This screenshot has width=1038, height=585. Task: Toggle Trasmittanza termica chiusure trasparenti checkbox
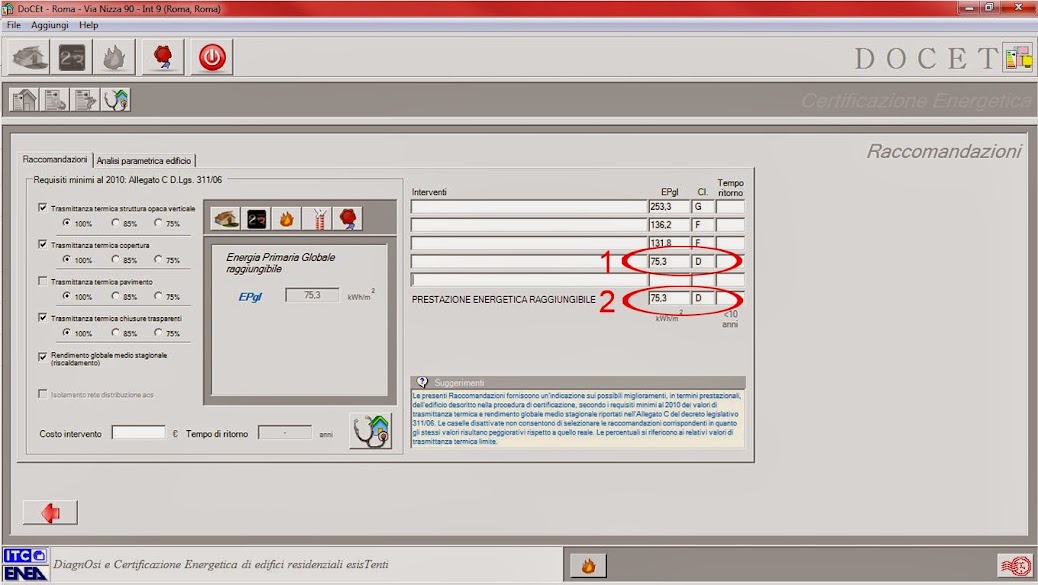42,318
